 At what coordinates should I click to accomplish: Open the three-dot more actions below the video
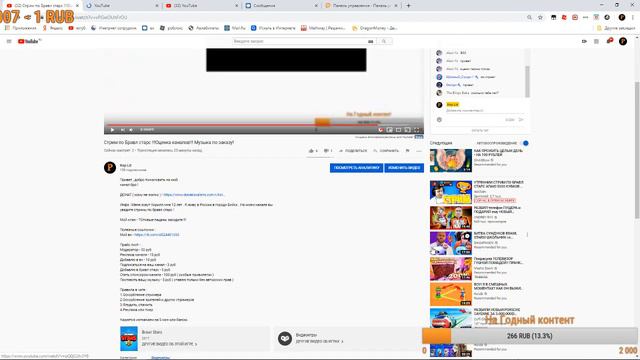coord(419,151)
